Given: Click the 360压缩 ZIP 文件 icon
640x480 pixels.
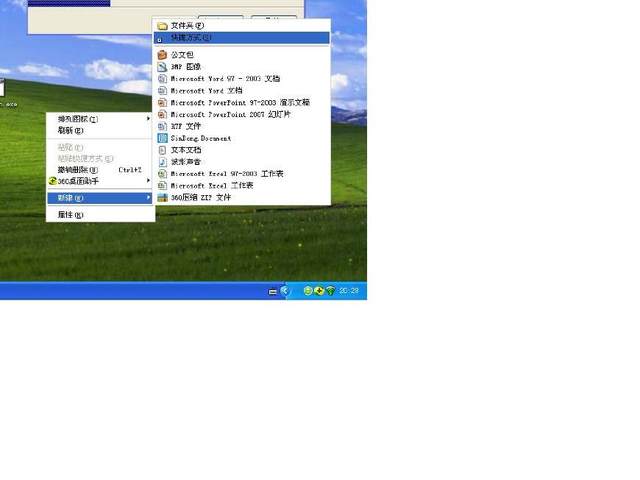Looking at the screenshot, I should (162, 198).
